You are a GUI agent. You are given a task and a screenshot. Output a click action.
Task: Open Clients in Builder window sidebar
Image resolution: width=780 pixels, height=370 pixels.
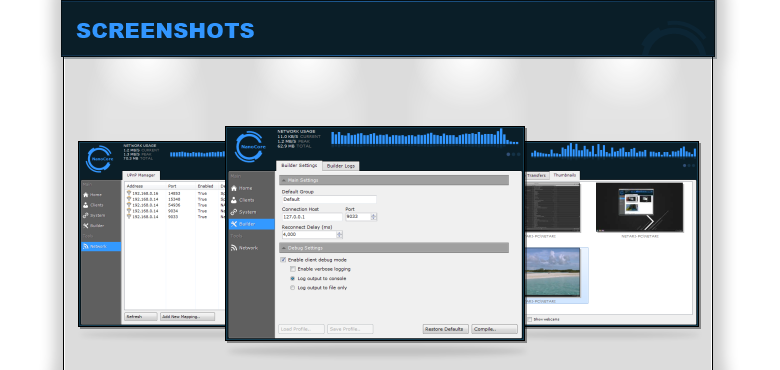pyautogui.click(x=243, y=200)
